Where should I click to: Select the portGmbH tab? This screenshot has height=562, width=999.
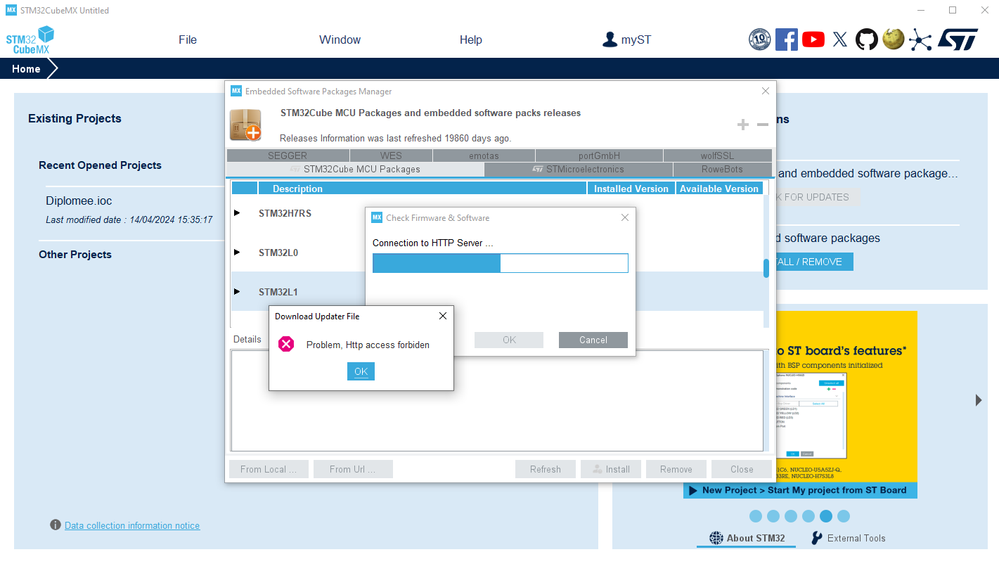point(599,155)
